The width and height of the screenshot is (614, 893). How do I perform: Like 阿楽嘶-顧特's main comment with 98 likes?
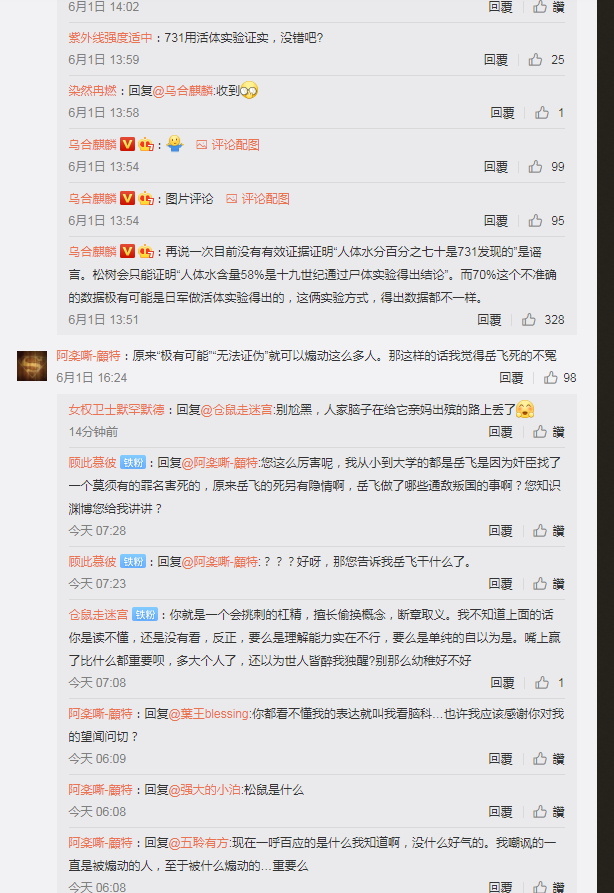pyautogui.click(x=550, y=378)
